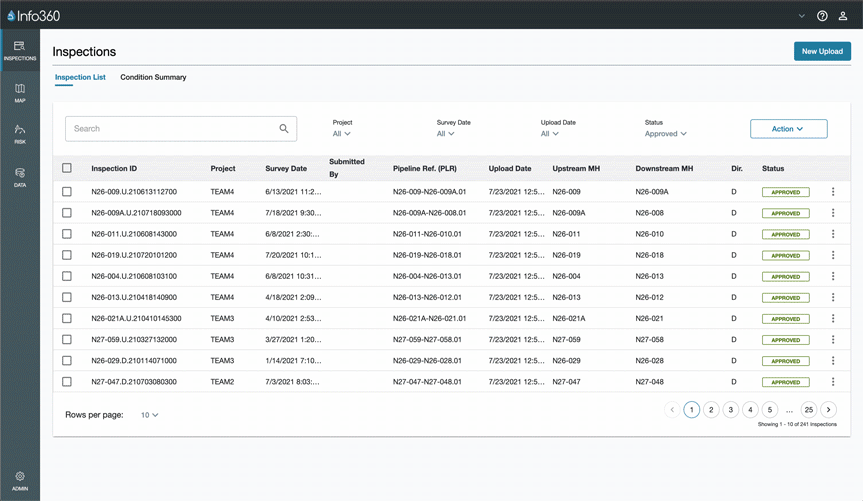Open the Status Approved filter dropdown
The height and width of the screenshot is (501, 863).
pyautogui.click(x=665, y=134)
